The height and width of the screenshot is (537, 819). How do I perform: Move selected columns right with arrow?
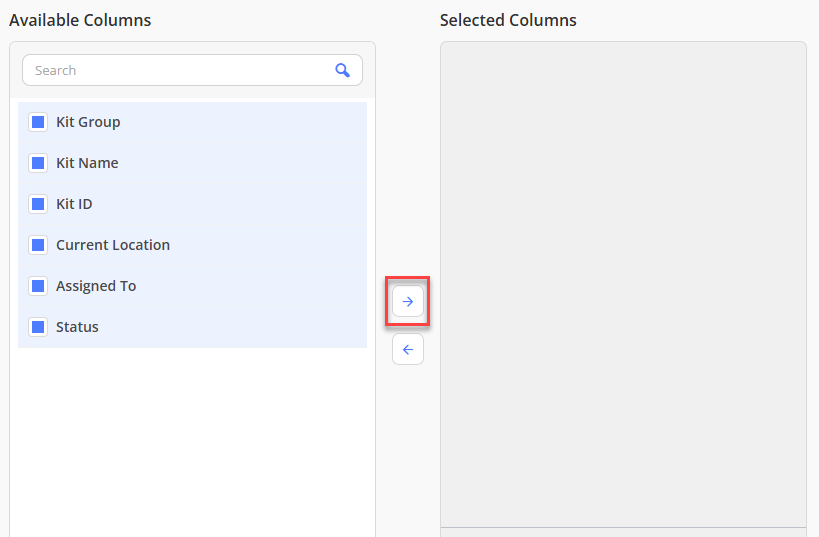tap(408, 301)
